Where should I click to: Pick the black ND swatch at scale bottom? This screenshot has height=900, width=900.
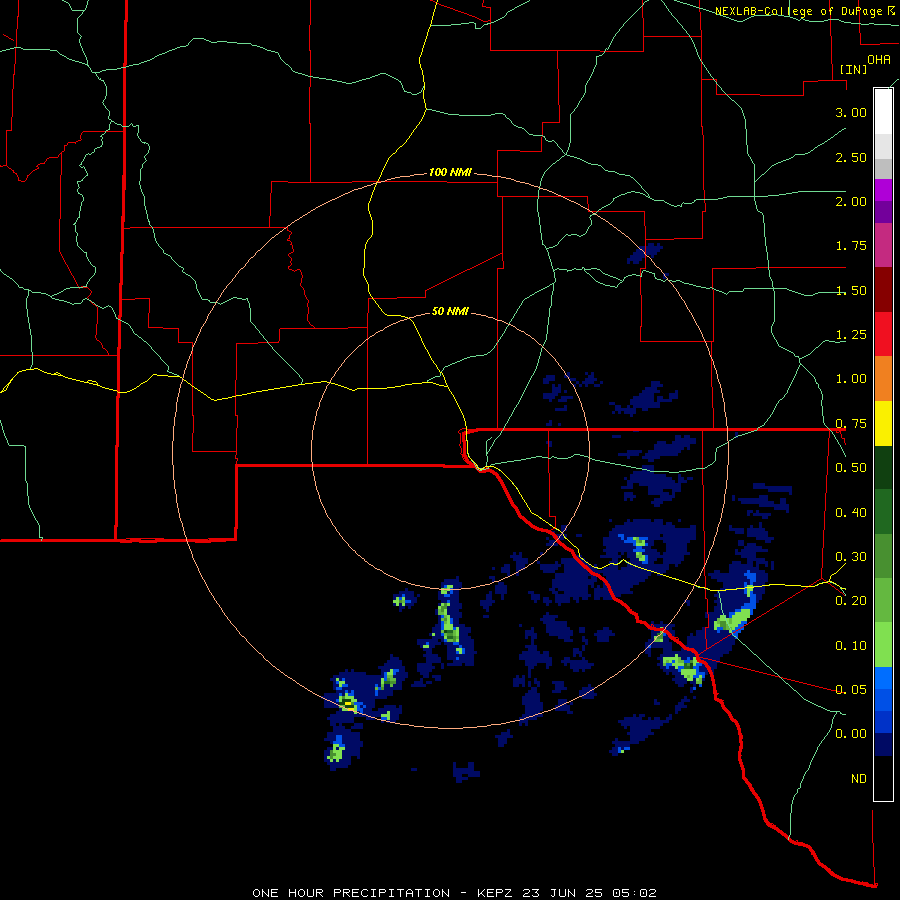pos(883,778)
